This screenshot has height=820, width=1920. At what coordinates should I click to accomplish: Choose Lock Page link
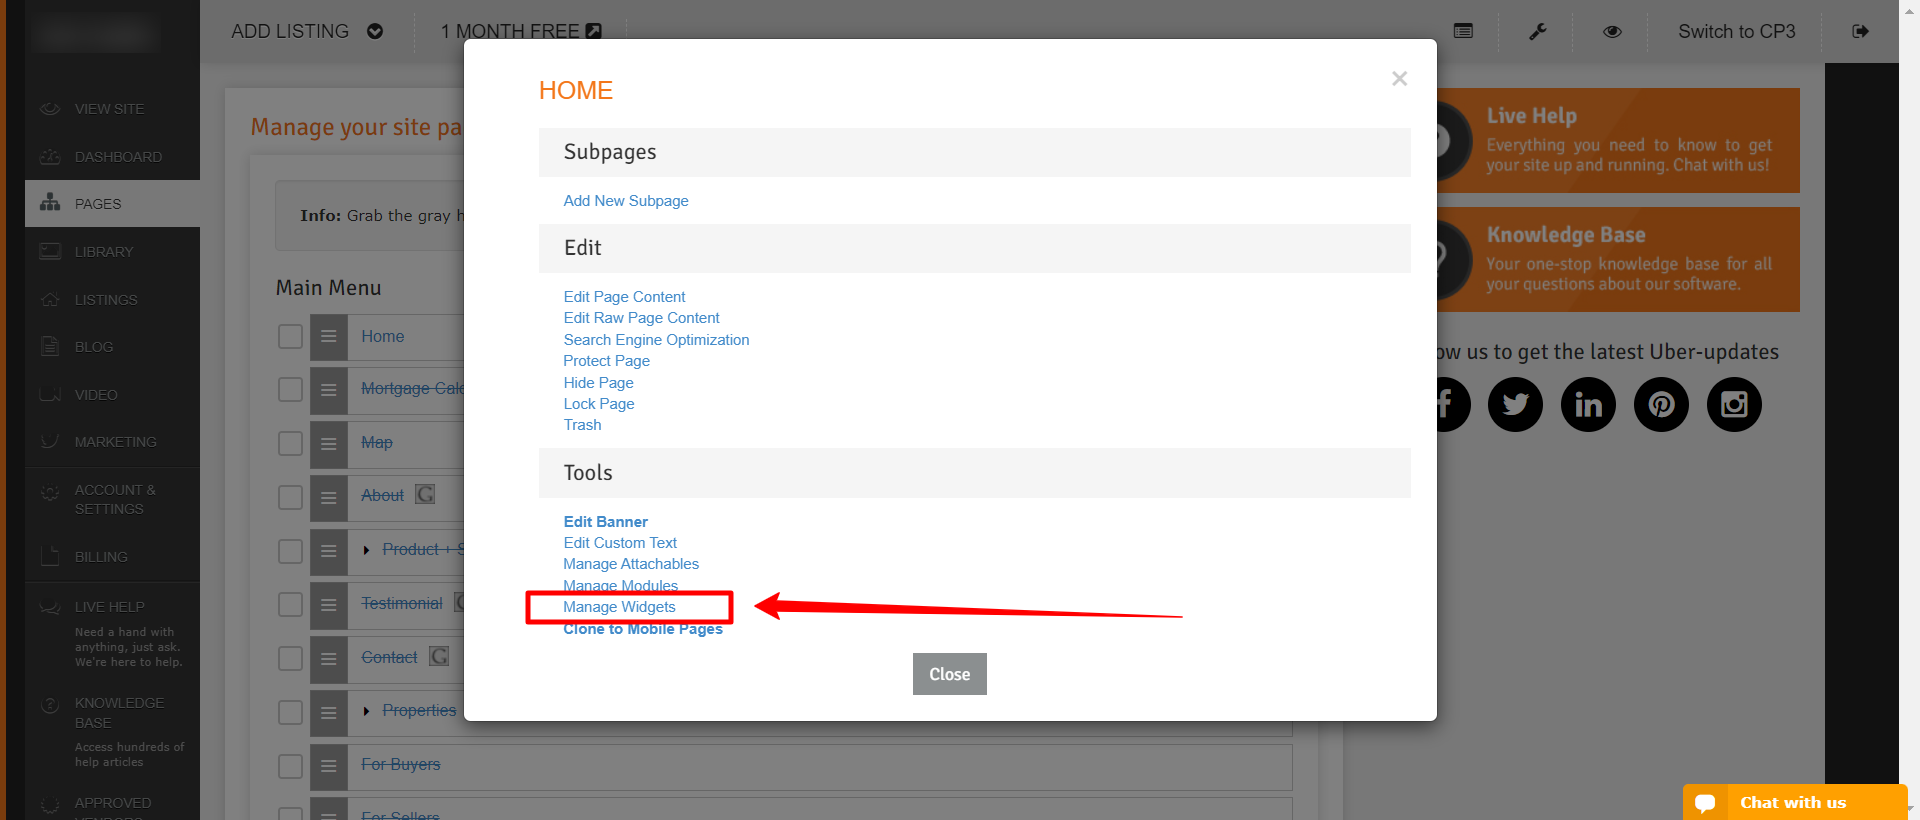pyautogui.click(x=599, y=404)
